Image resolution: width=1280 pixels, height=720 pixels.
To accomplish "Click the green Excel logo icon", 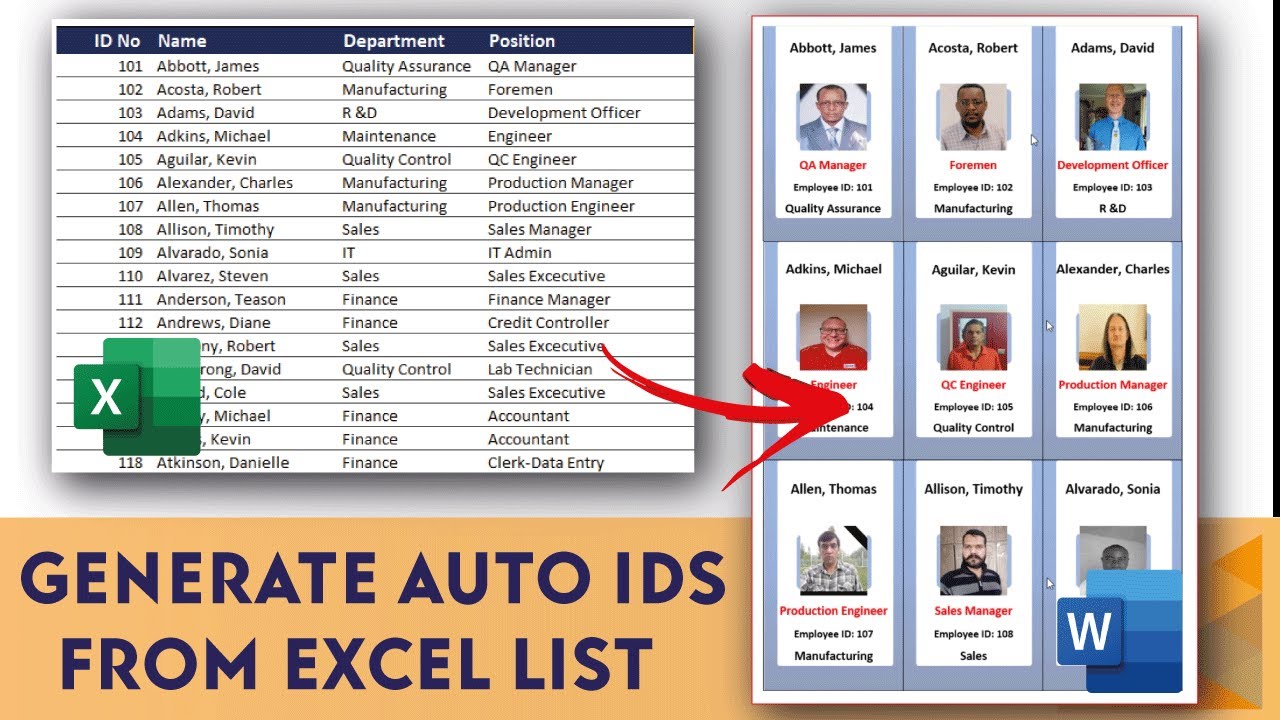I will (138, 396).
